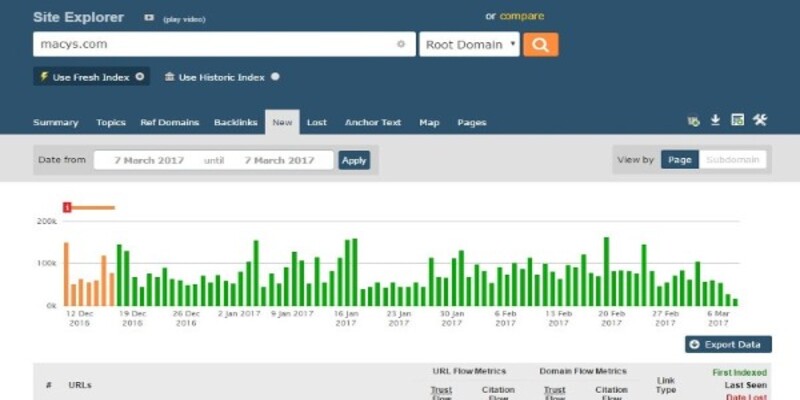Image resolution: width=800 pixels, height=400 pixels.
Task: Click the green add-to-bucket icon
Action: (693, 121)
